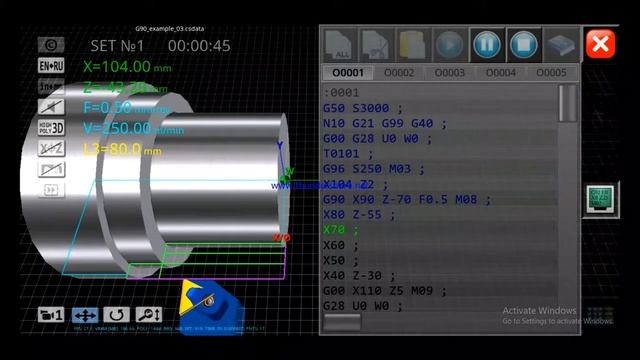Click the vertical scrollbar thumb in code panel
Screen dimensions: 640x360
tap(567, 103)
